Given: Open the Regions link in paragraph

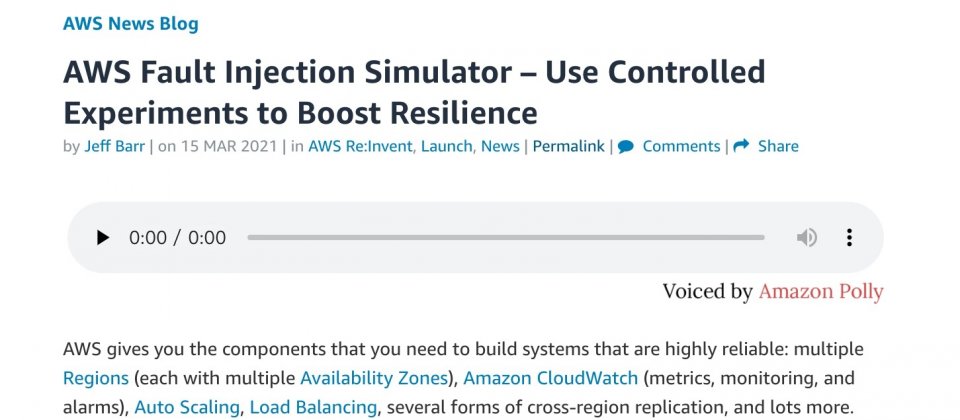Looking at the screenshot, I should click(96, 378).
